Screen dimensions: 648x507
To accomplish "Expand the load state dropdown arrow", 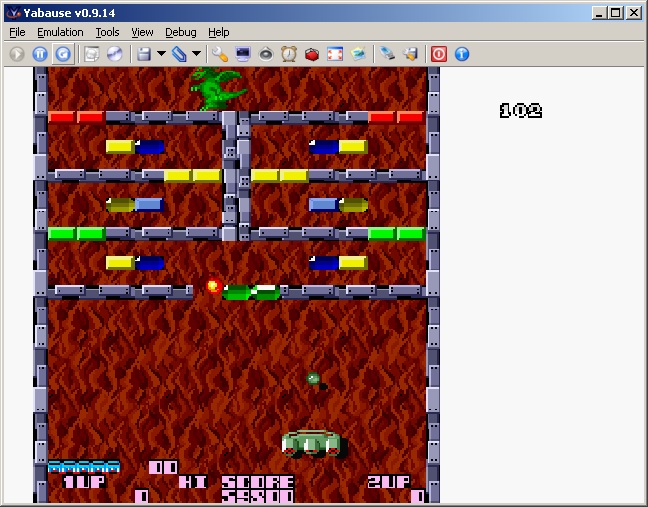I will [197, 53].
